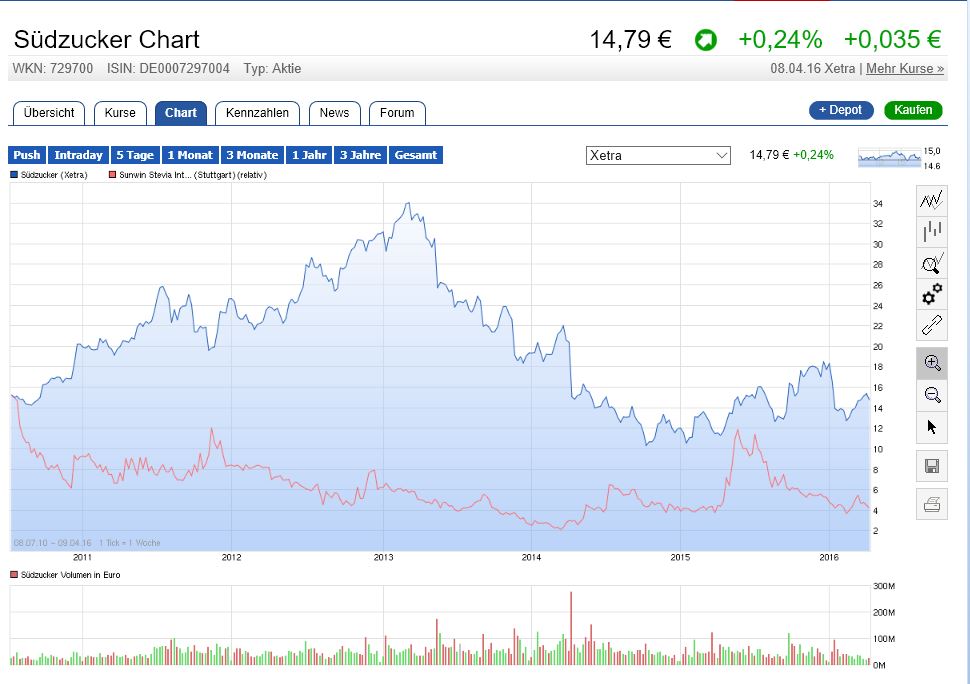Viewport: 970px width, 684px height.
Task: Print the chart with printer icon
Action: [x=932, y=504]
